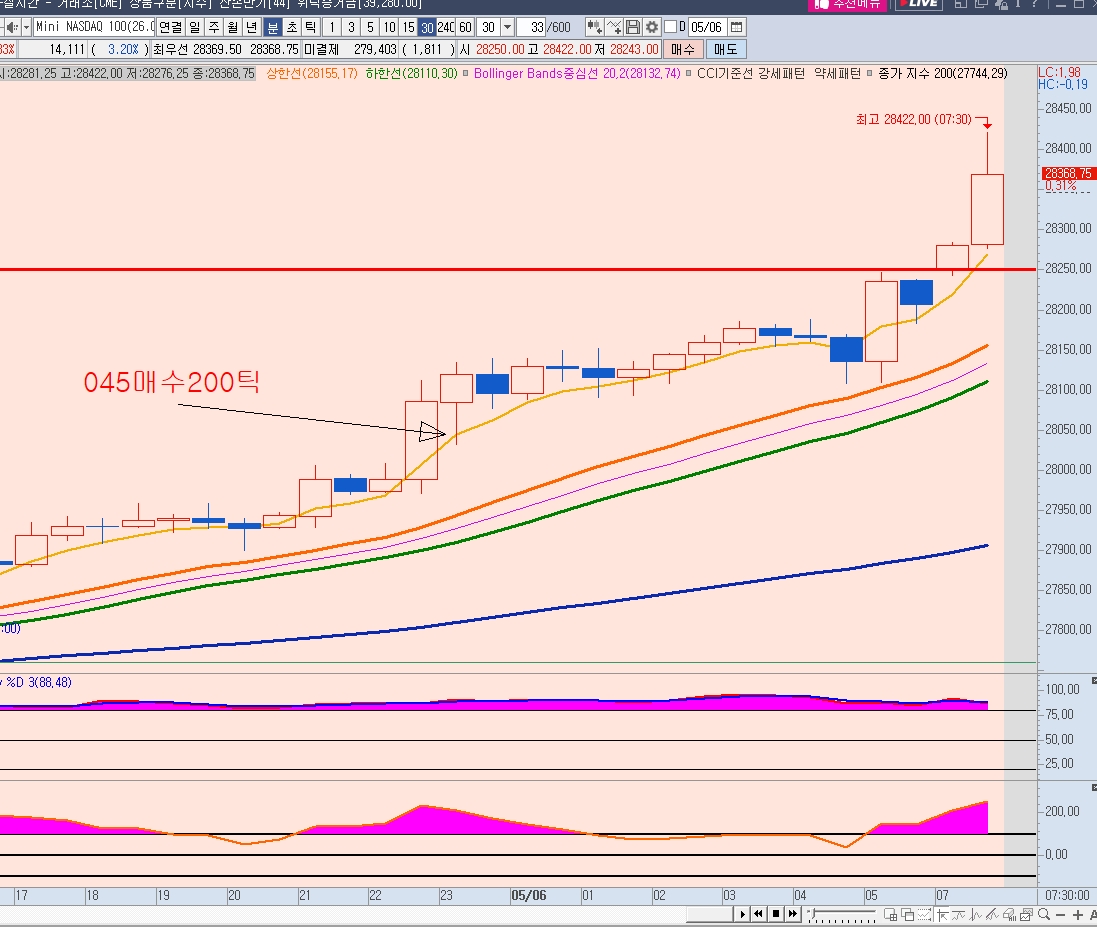Open the chart settings gear icon
Image resolution: width=1097 pixels, height=927 pixels.
tap(652, 27)
